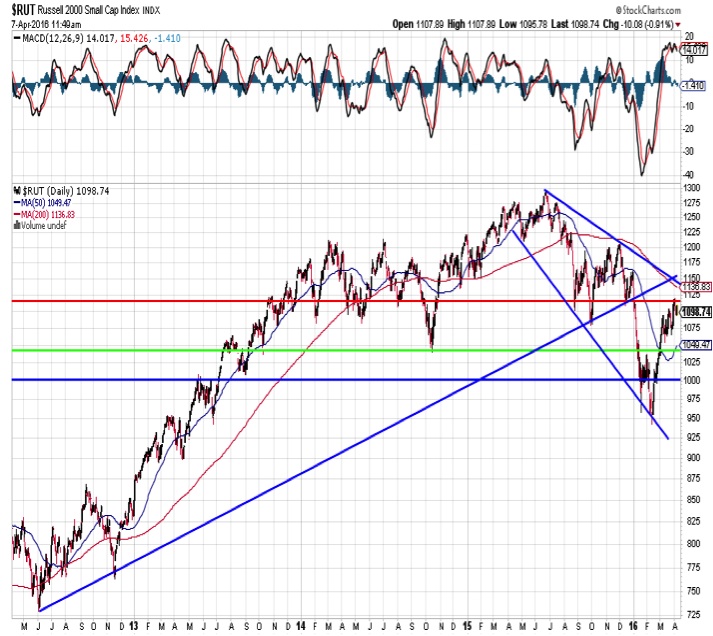
Task: Click the MA(200) 1136.83 legend entry
Action: 48,215
